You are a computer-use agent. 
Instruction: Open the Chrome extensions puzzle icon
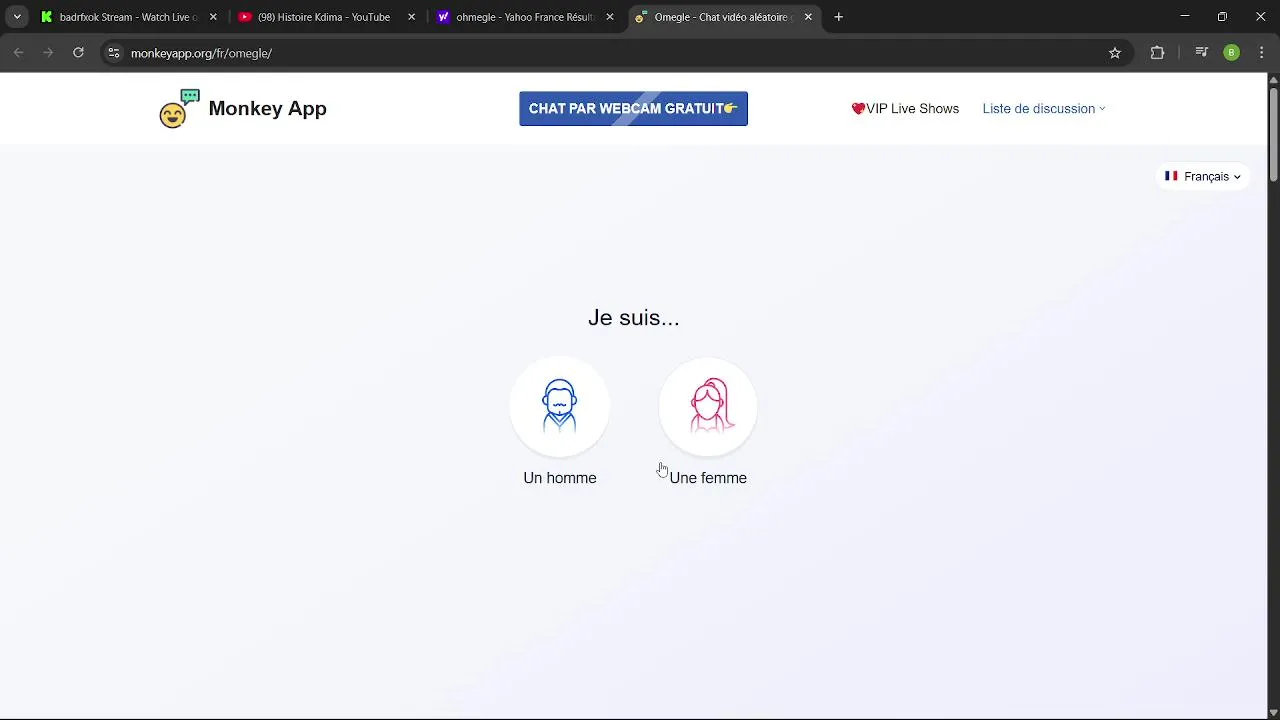1157,53
